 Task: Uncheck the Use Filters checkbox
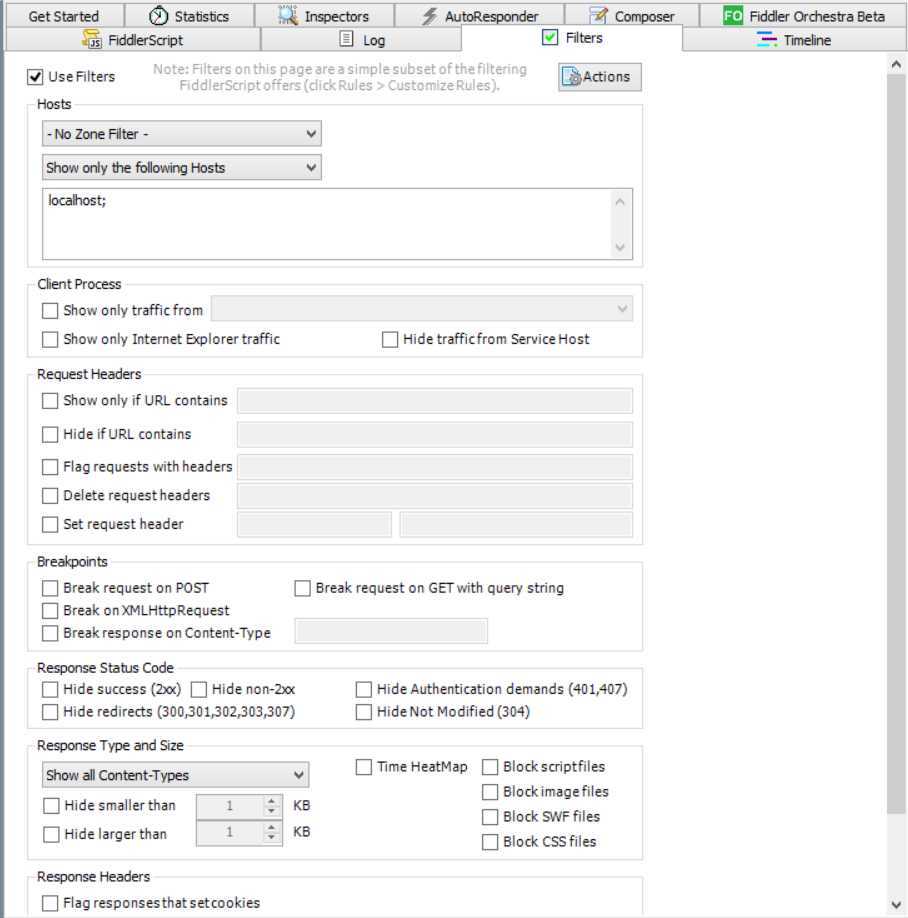click(x=35, y=77)
